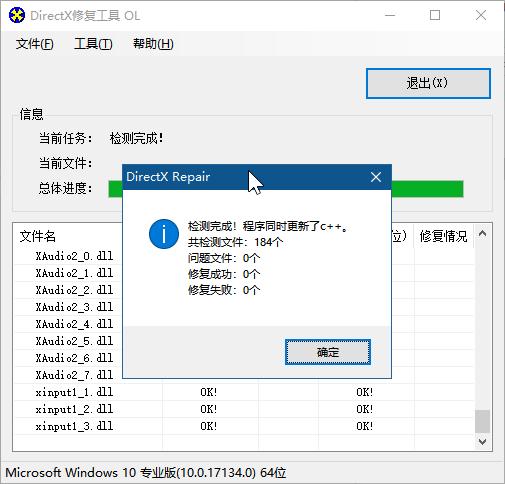Close the DirectX Repair dialog
This screenshot has height=484, width=505.
[x=376, y=177]
